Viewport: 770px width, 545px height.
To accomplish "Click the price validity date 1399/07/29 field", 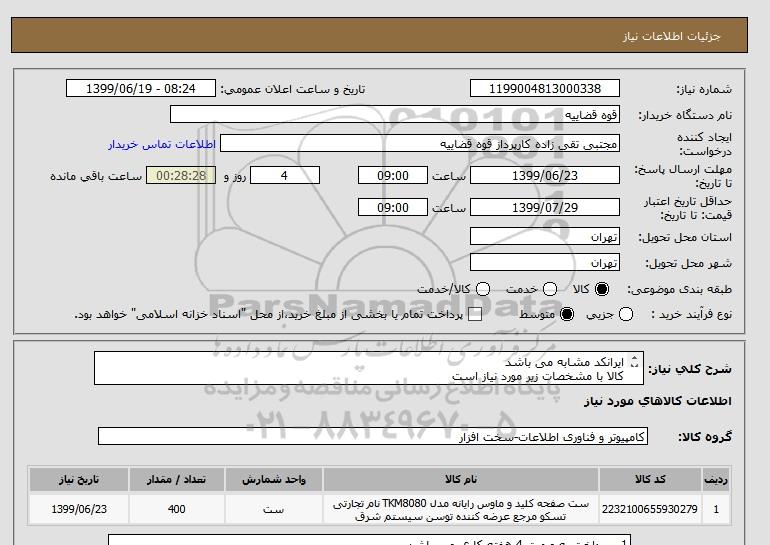I will 545,207.
